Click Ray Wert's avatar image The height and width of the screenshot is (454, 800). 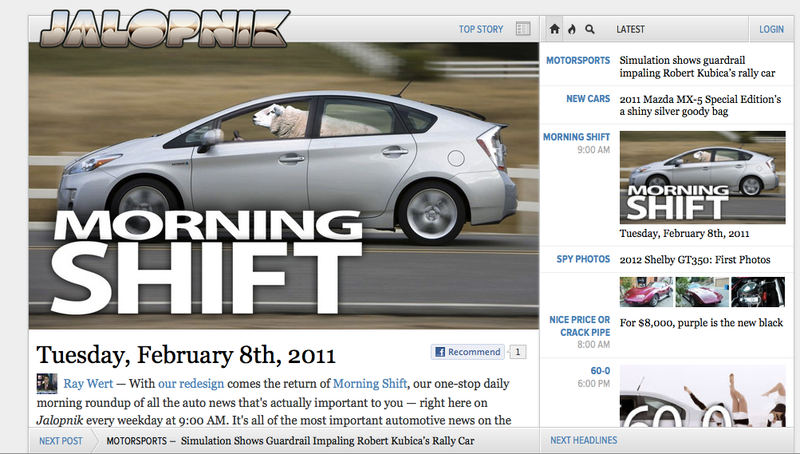tap(46, 384)
